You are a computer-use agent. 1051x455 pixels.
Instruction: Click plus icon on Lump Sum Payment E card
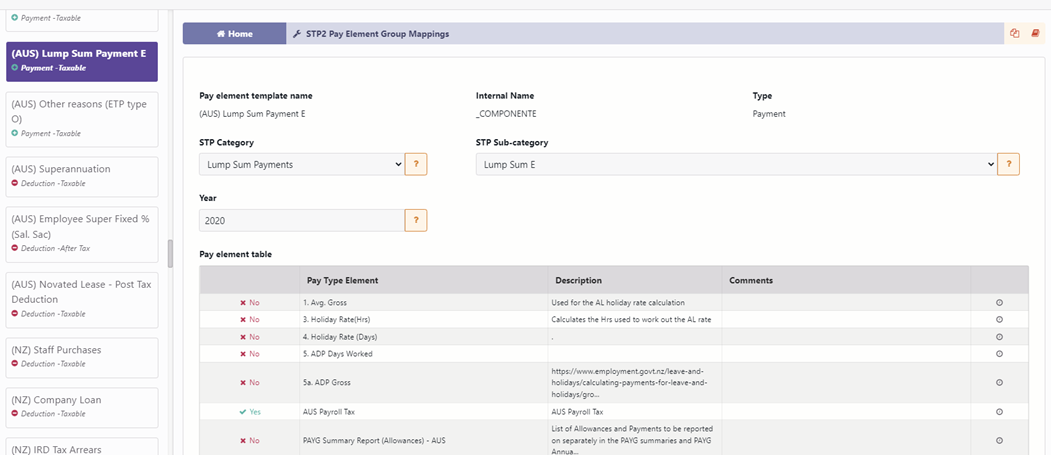15,68
